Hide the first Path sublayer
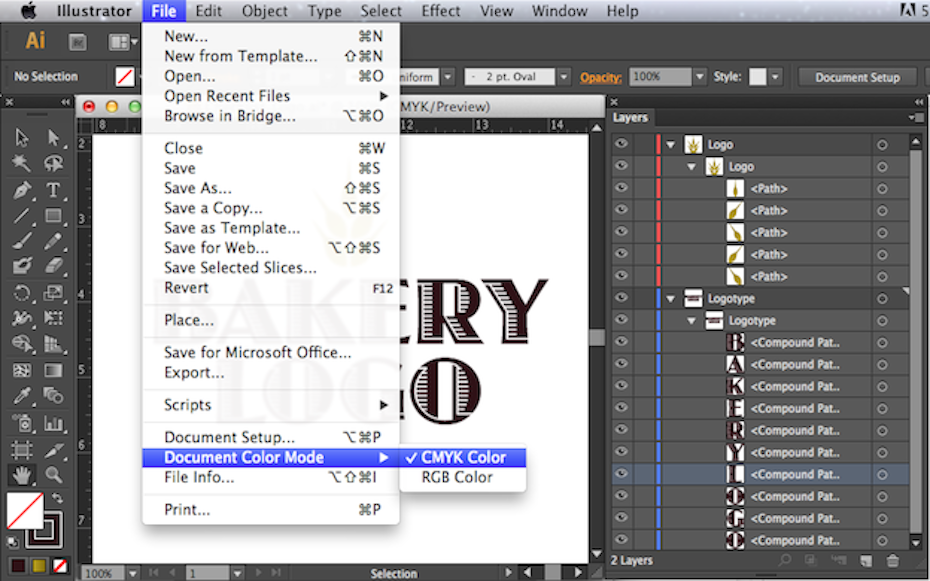Viewport: 930px width, 581px height. click(x=622, y=189)
